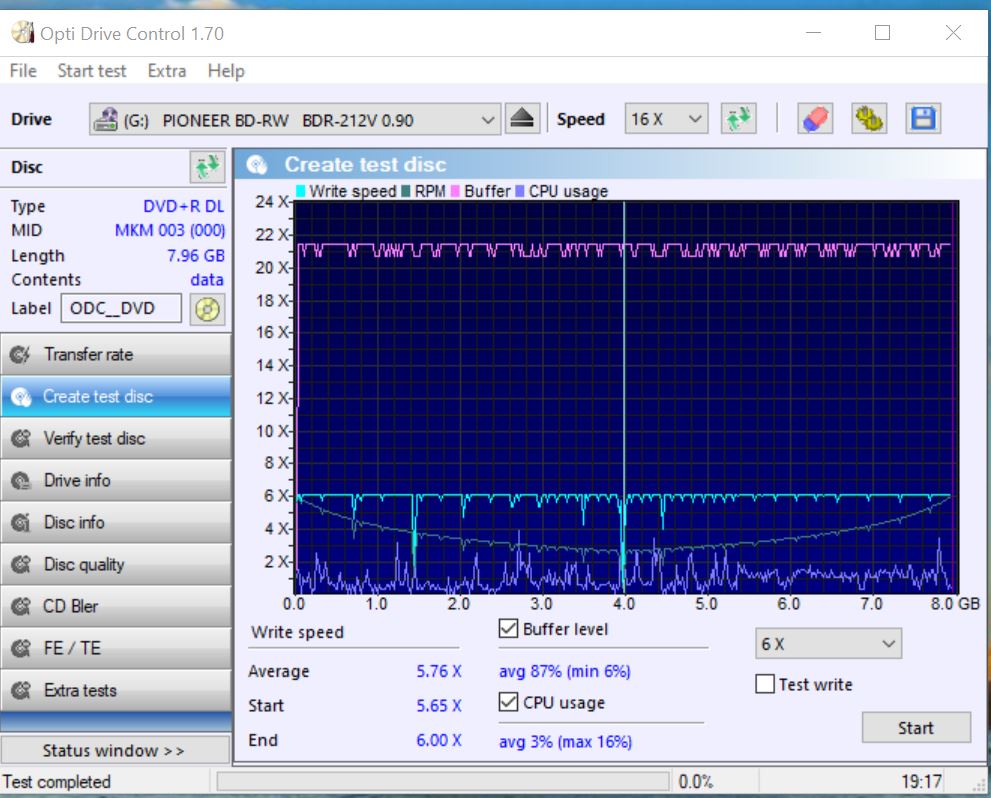Click the eject disc icon

click(521, 119)
